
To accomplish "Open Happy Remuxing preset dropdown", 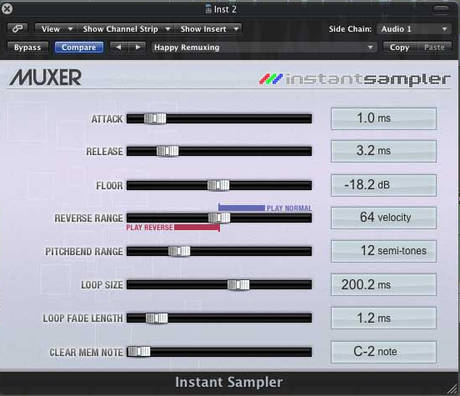I will coord(263,47).
